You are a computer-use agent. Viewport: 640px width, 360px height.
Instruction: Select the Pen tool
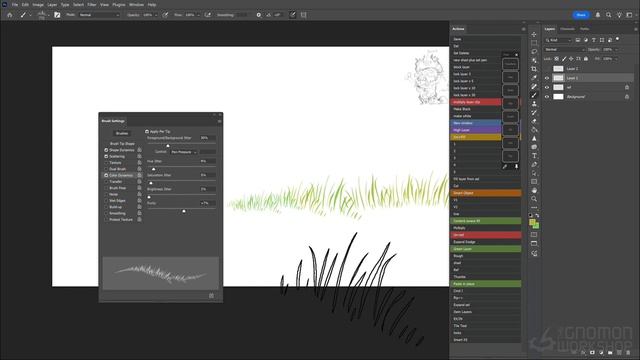534,164
